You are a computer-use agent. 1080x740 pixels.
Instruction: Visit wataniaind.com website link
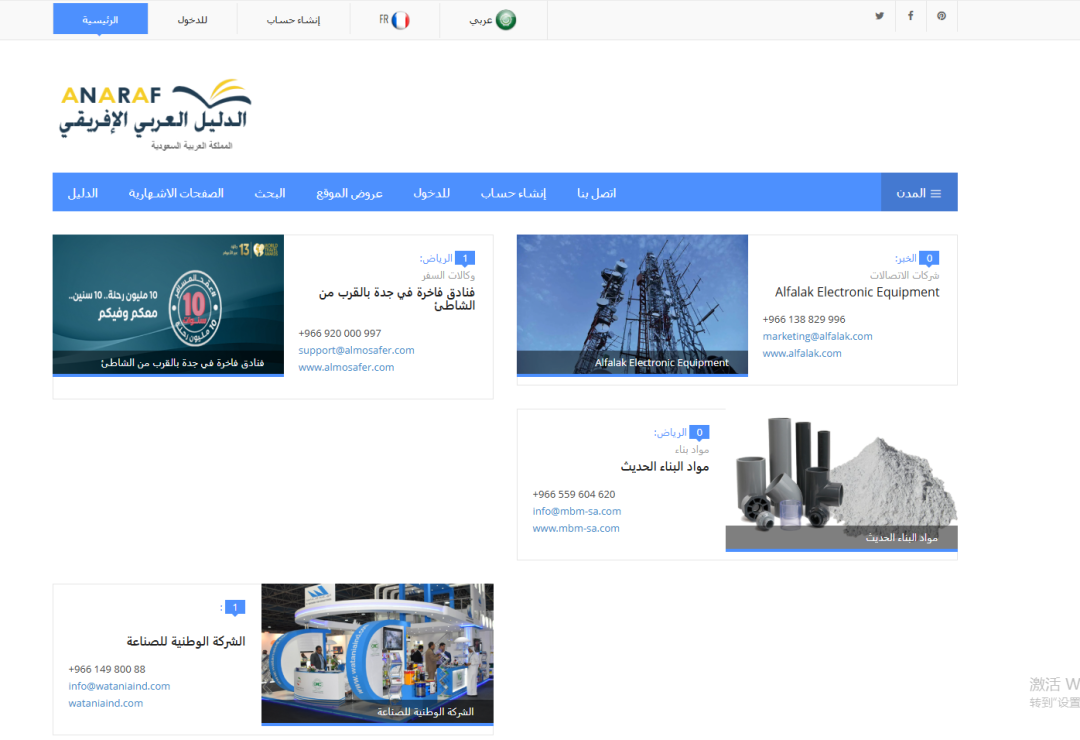(105, 703)
